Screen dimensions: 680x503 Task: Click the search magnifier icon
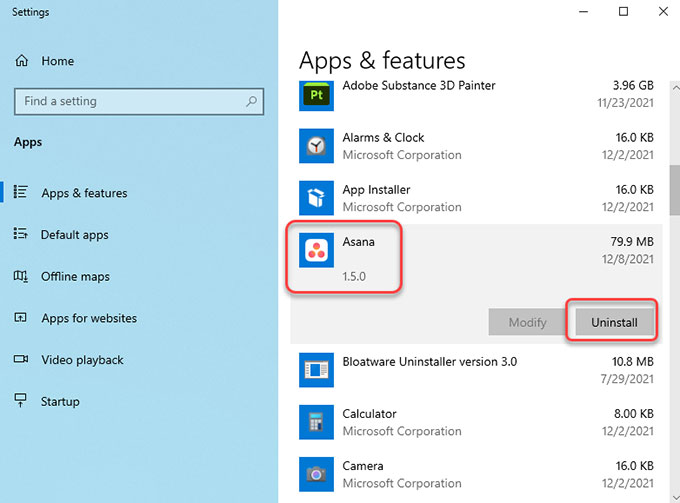(252, 101)
